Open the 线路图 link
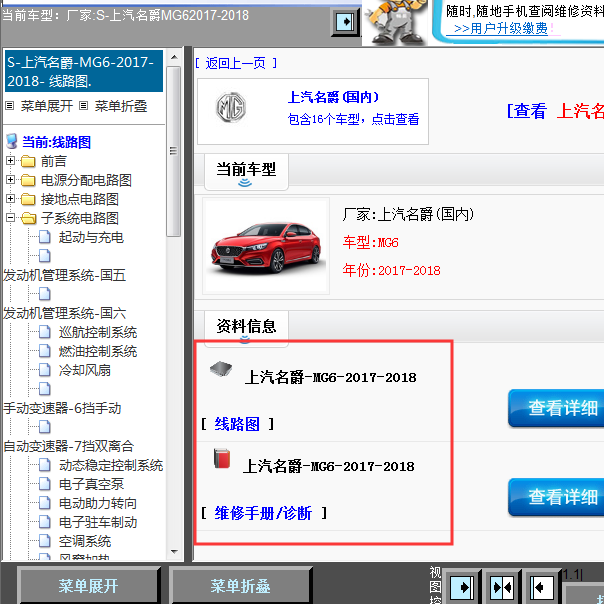The height and width of the screenshot is (604, 604). [237, 424]
